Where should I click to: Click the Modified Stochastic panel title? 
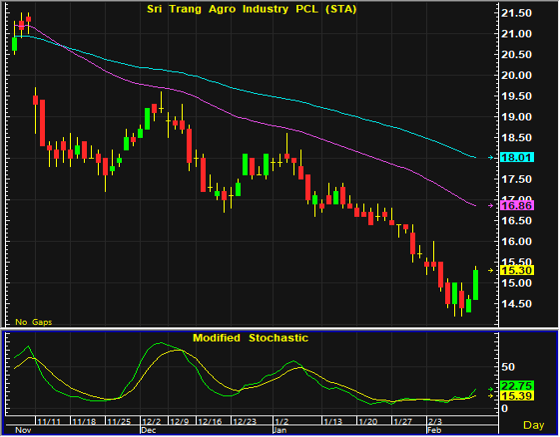click(x=250, y=338)
